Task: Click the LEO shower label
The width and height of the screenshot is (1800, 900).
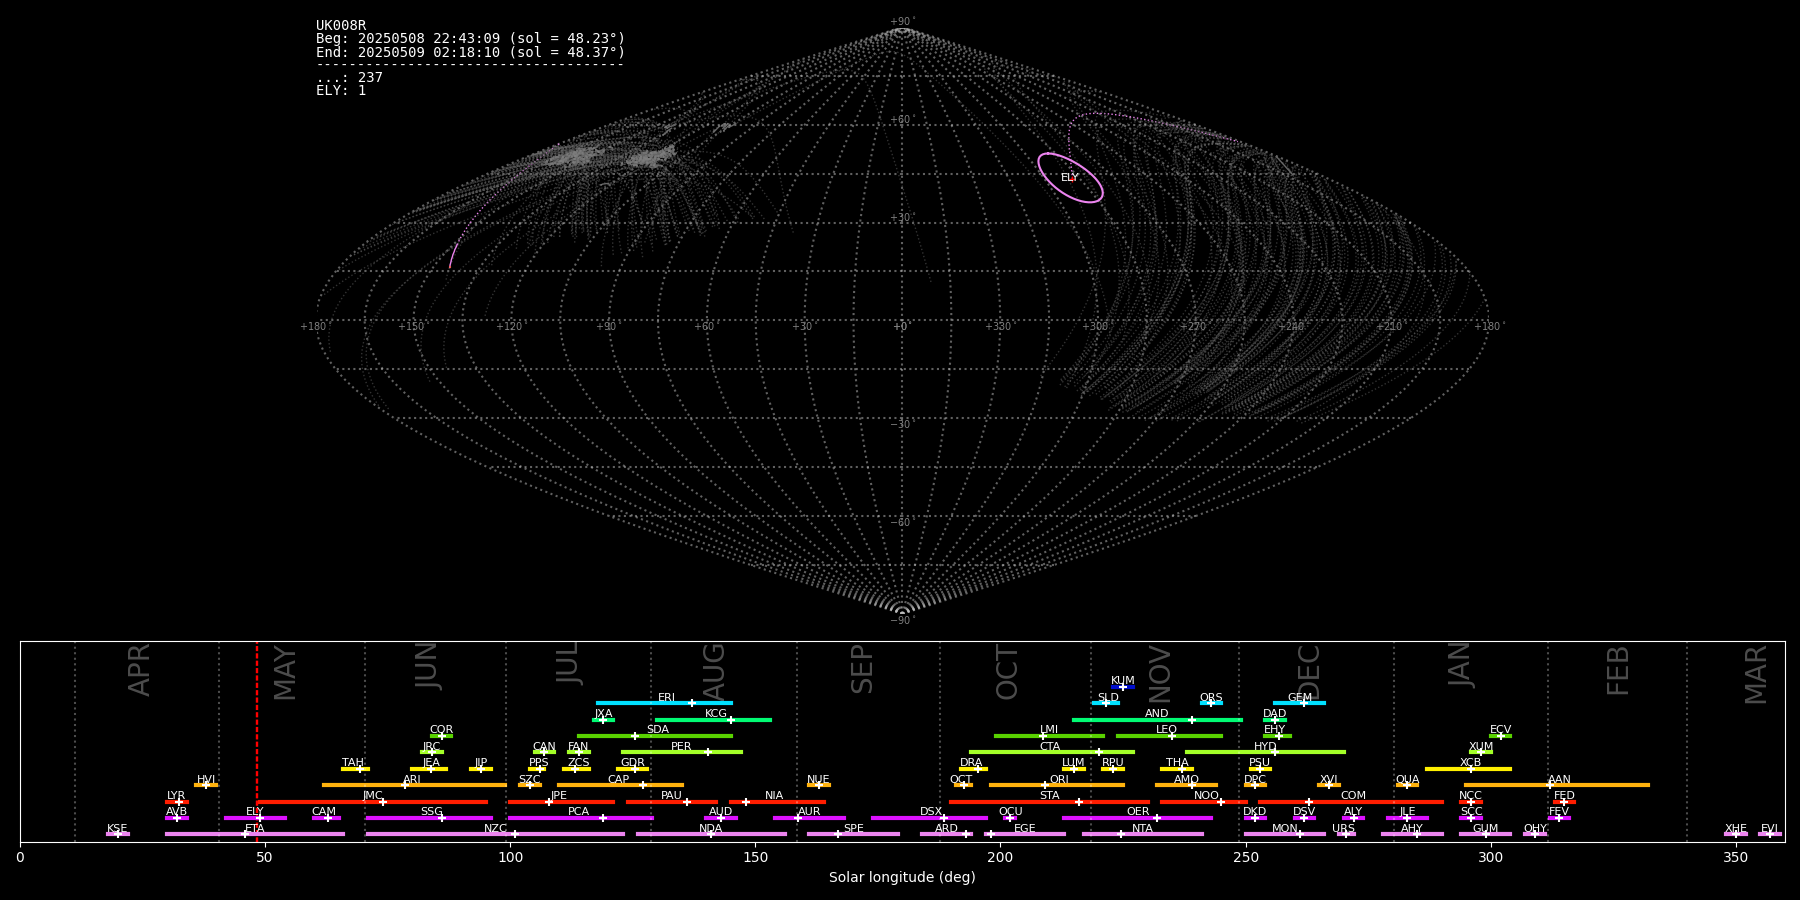Action: pyautogui.click(x=1167, y=730)
